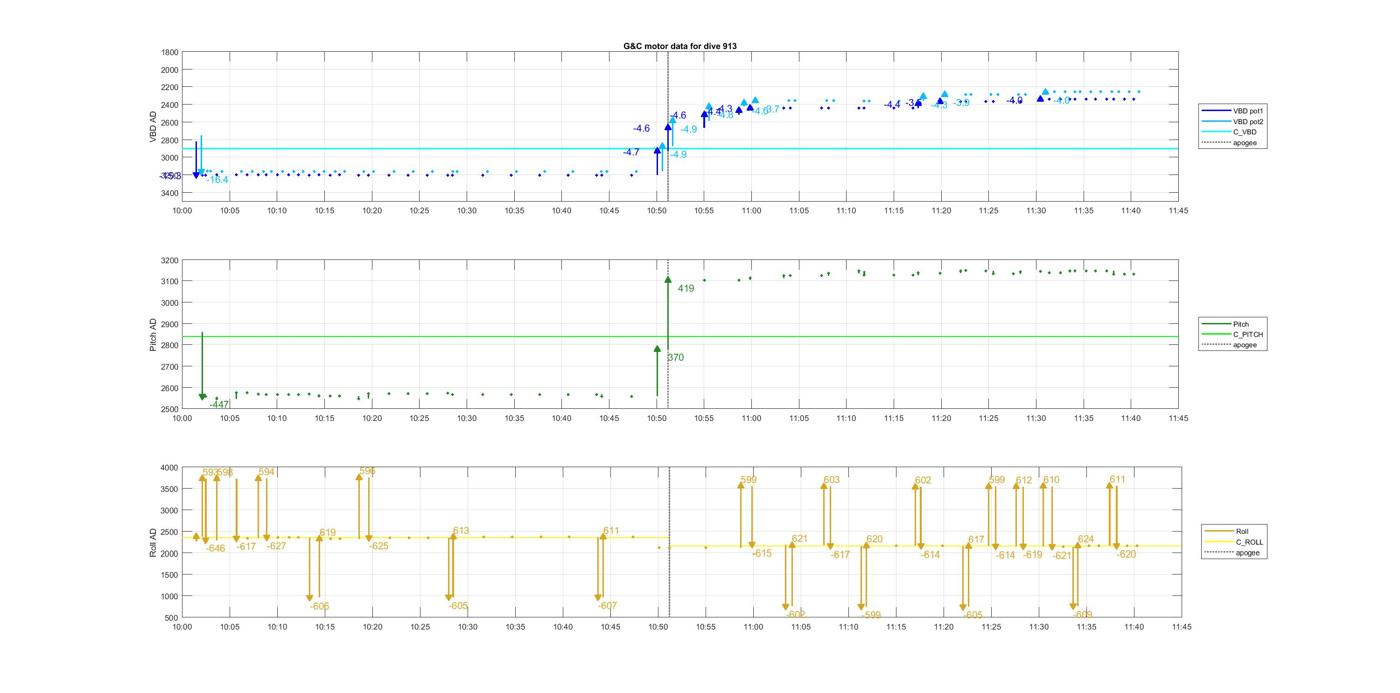Click the "Pitch AD" y-axis label

pos(153,334)
